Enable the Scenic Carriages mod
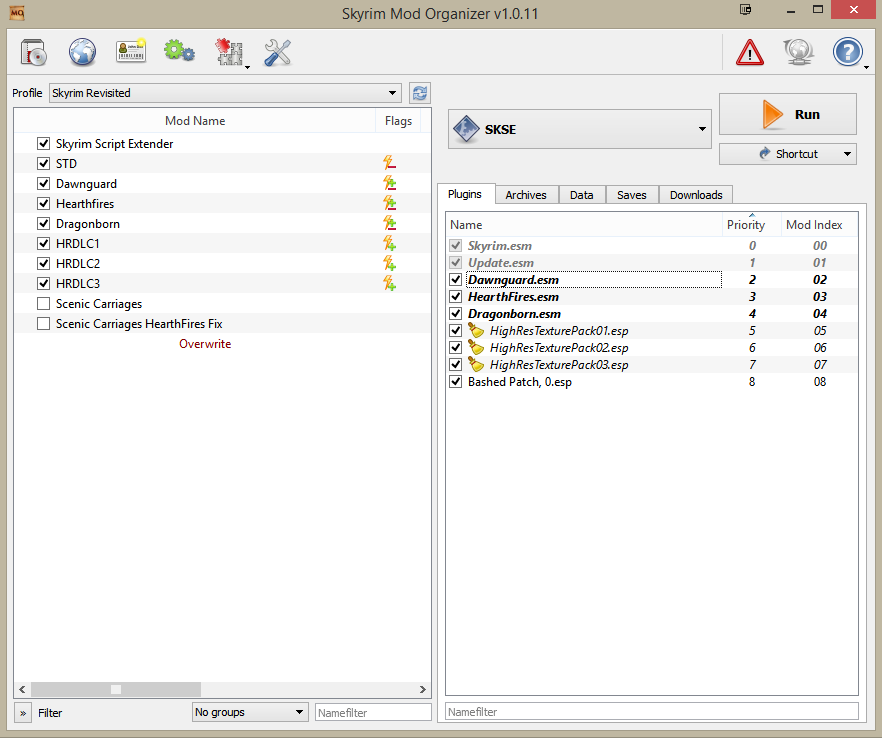 pyautogui.click(x=43, y=303)
